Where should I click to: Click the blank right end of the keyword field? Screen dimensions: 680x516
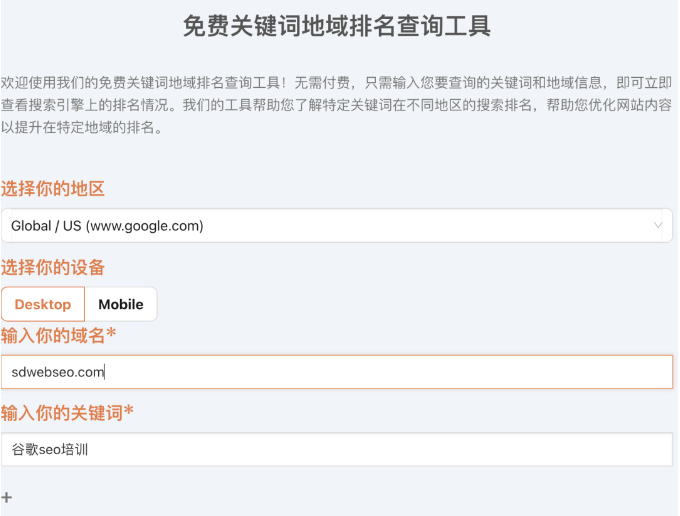(x=600, y=449)
